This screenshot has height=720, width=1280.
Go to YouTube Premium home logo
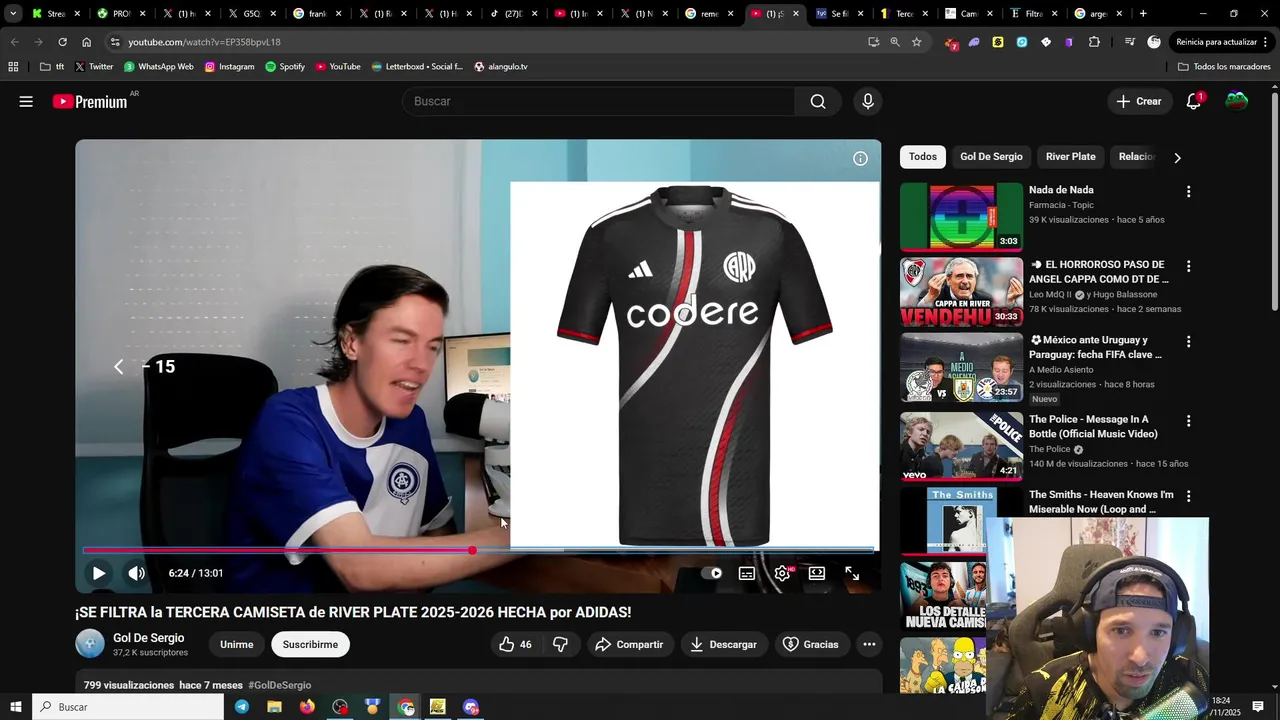click(90, 101)
